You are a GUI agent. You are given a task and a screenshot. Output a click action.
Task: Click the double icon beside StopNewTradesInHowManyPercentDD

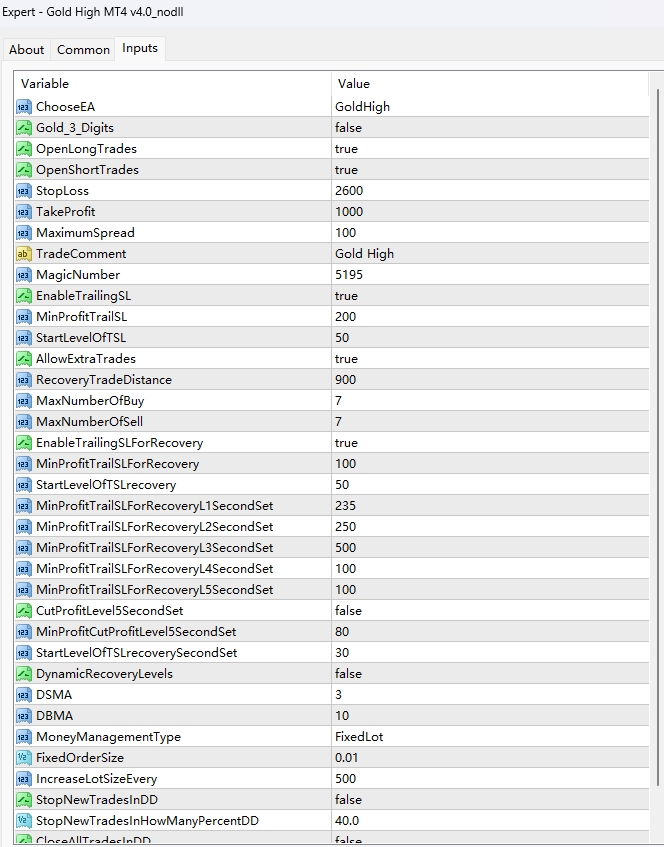[x=24, y=821]
